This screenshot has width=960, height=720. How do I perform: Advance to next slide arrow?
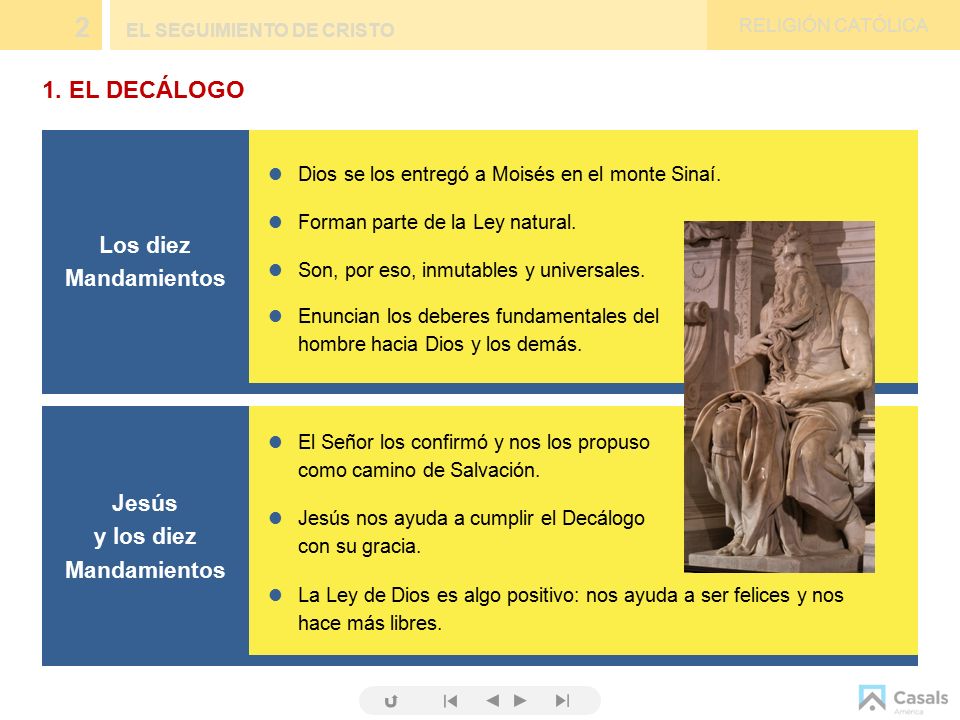pyautogui.click(x=520, y=700)
